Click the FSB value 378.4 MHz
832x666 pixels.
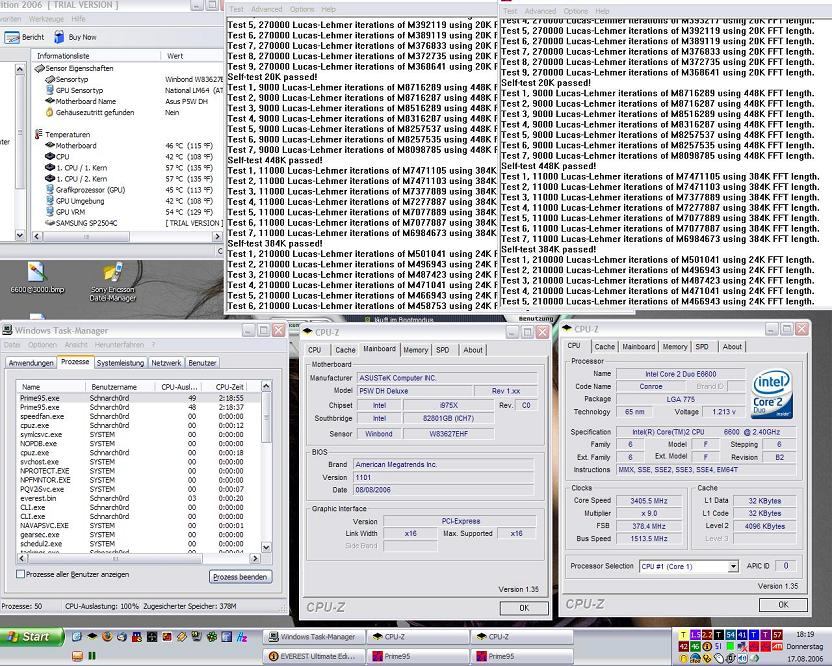click(x=648, y=526)
